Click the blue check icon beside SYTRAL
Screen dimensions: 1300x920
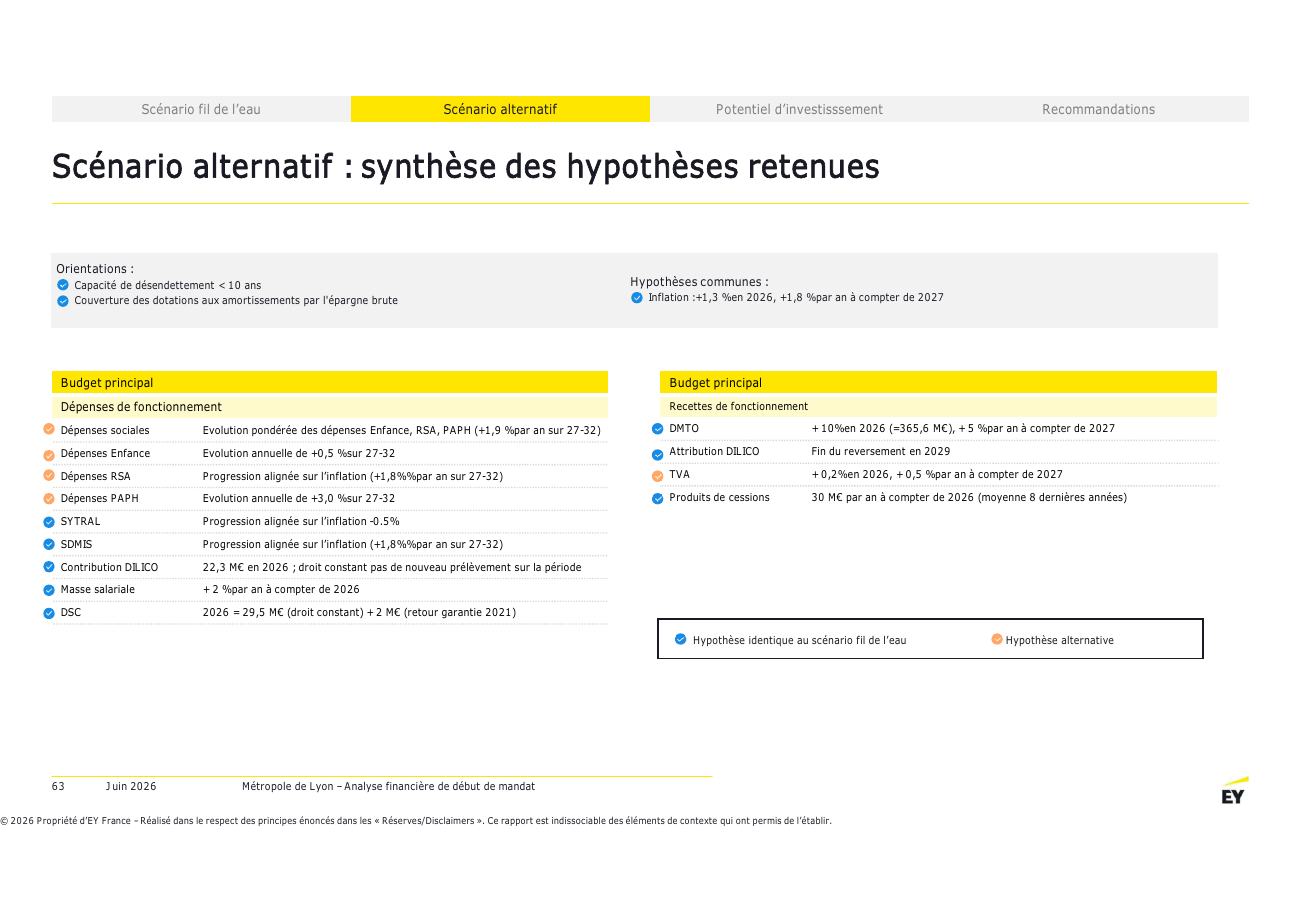49,522
